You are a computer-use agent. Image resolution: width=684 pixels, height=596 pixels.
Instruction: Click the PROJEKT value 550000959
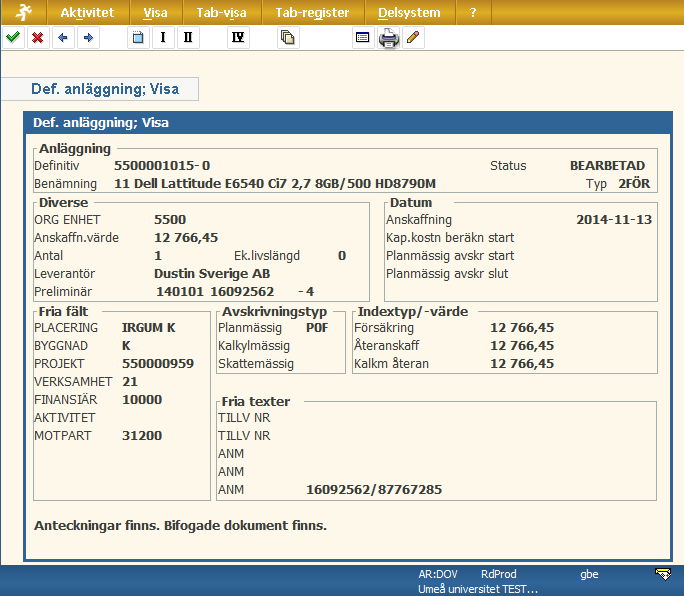[x=158, y=363]
